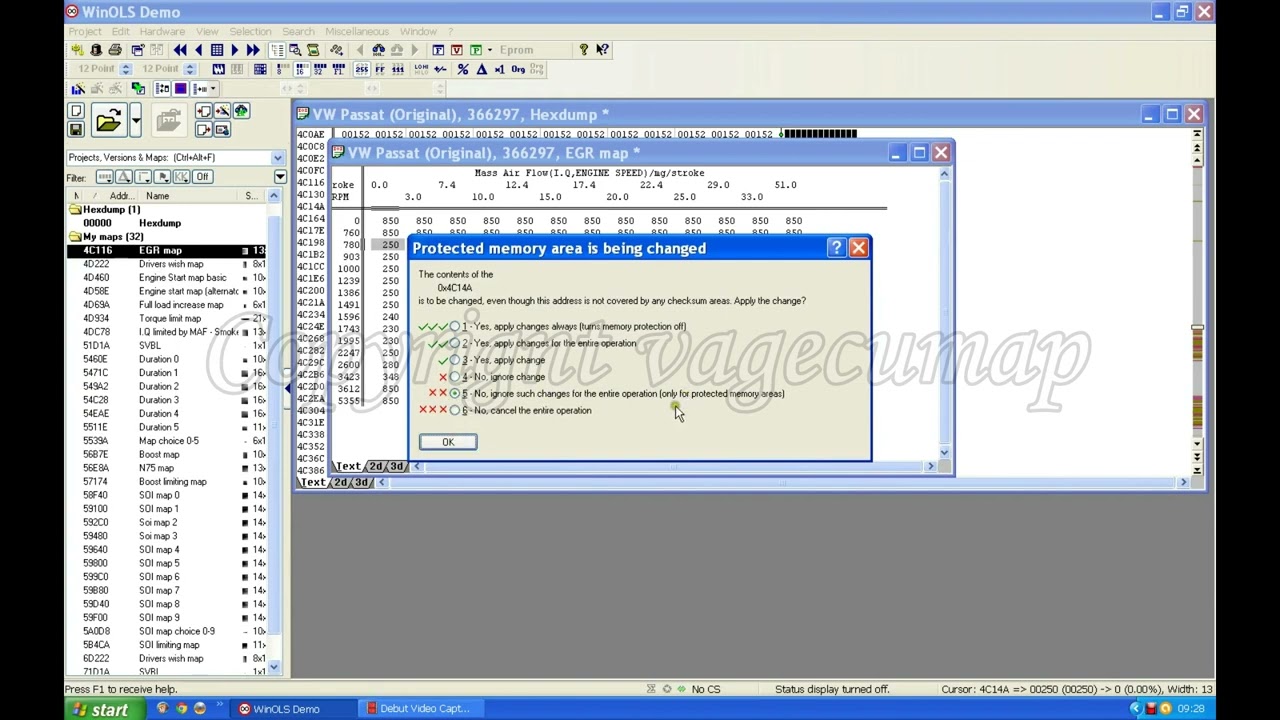Click the yellow question mark help icon
1280x720 pixels.
[584, 50]
